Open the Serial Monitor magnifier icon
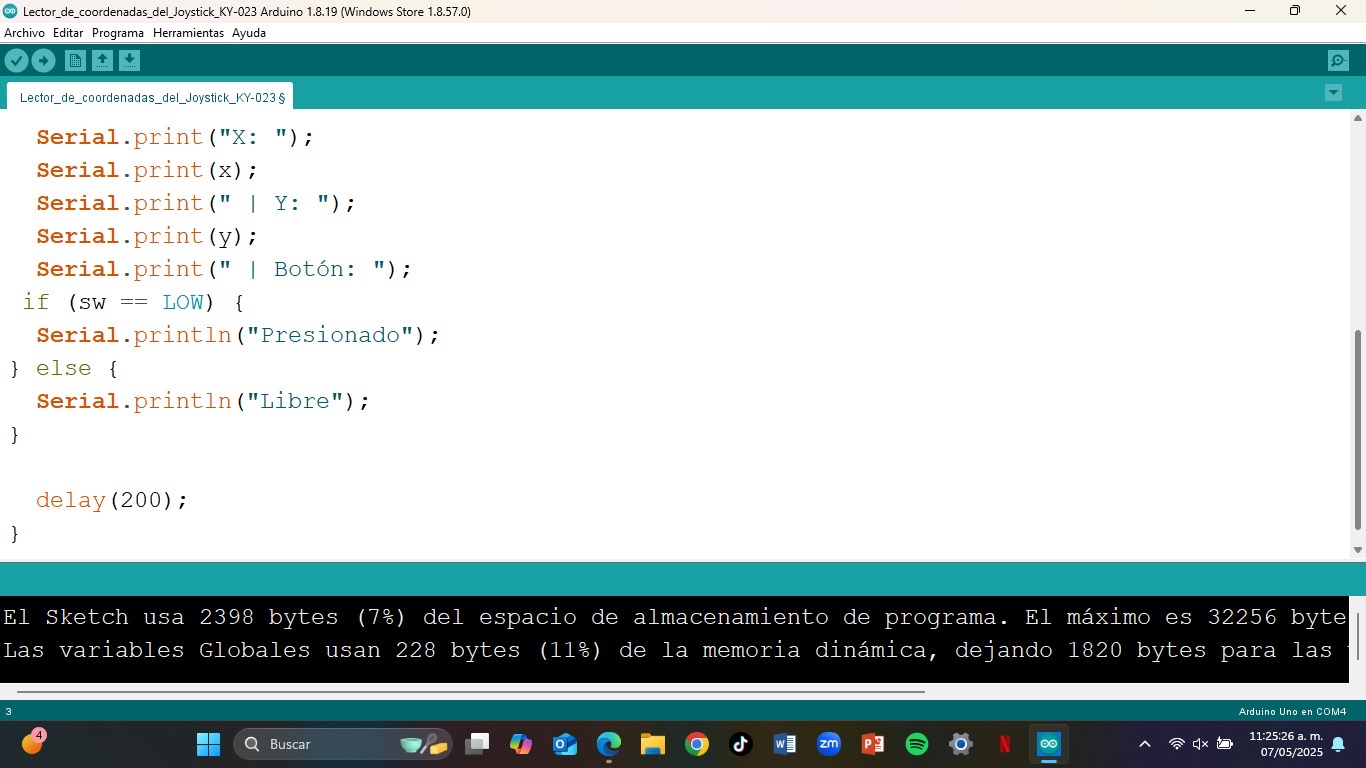 click(x=1338, y=61)
